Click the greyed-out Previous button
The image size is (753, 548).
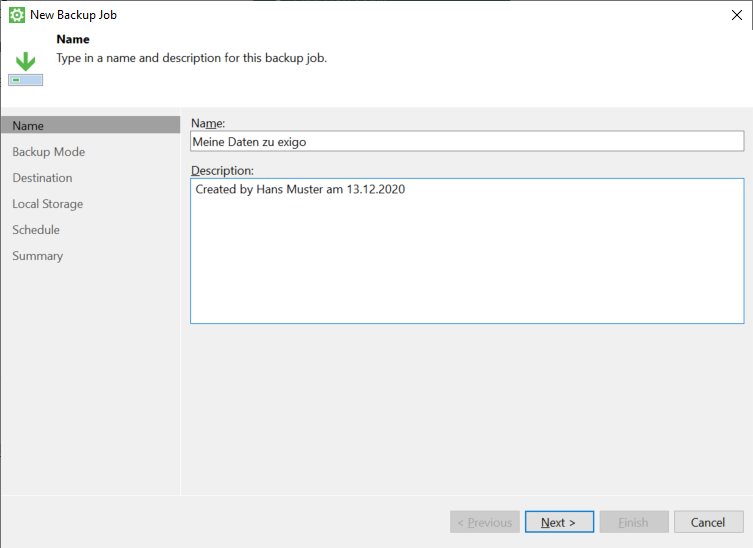485,522
